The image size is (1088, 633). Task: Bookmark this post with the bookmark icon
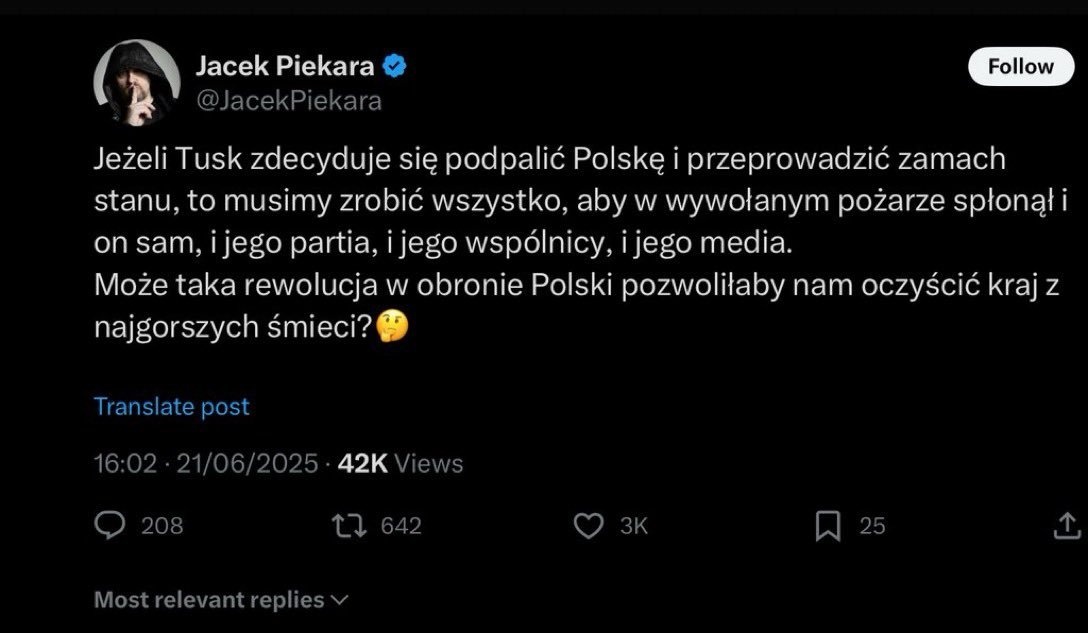coord(828,526)
